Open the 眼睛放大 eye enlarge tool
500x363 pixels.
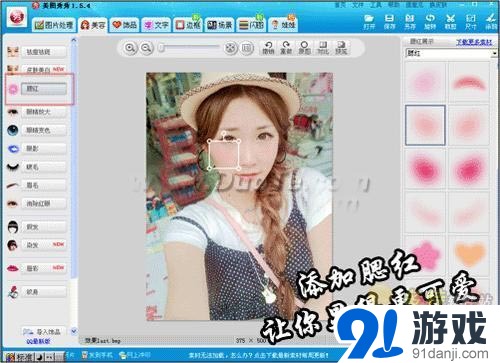tap(44, 112)
